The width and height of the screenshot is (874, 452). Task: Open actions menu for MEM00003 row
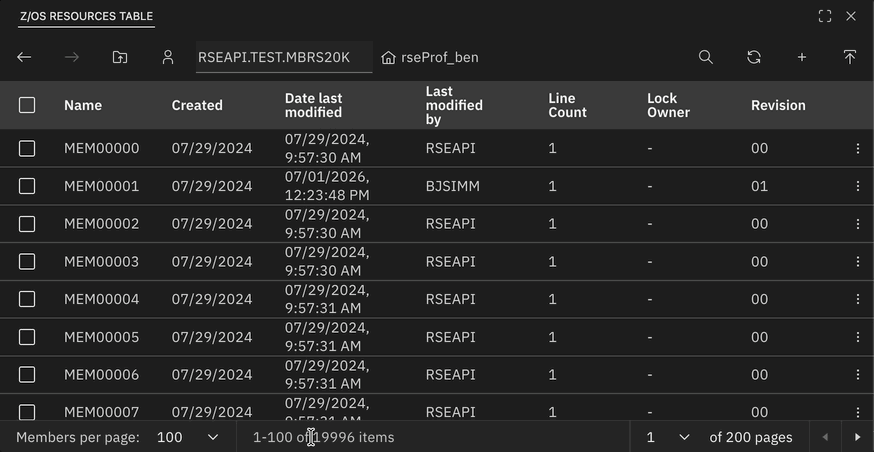[x=858, y=261]
